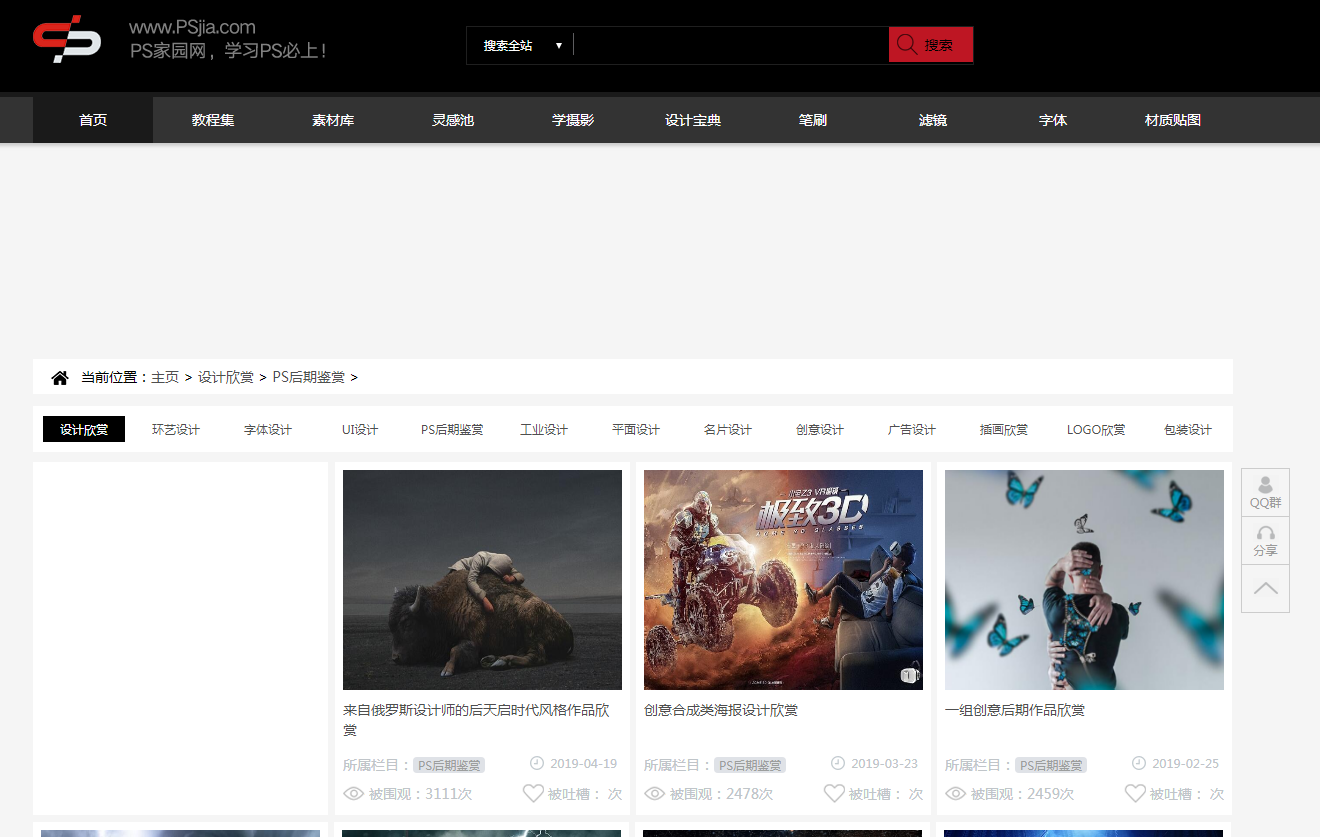
Task: Click the home icon in the breadcrumb
Action: pyautogui.click(x=60, y=377)
